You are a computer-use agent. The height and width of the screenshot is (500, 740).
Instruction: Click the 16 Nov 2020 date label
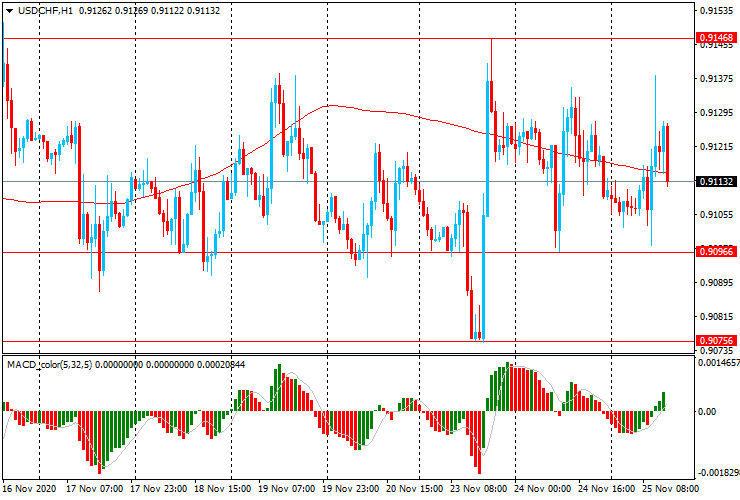[30, 490]
